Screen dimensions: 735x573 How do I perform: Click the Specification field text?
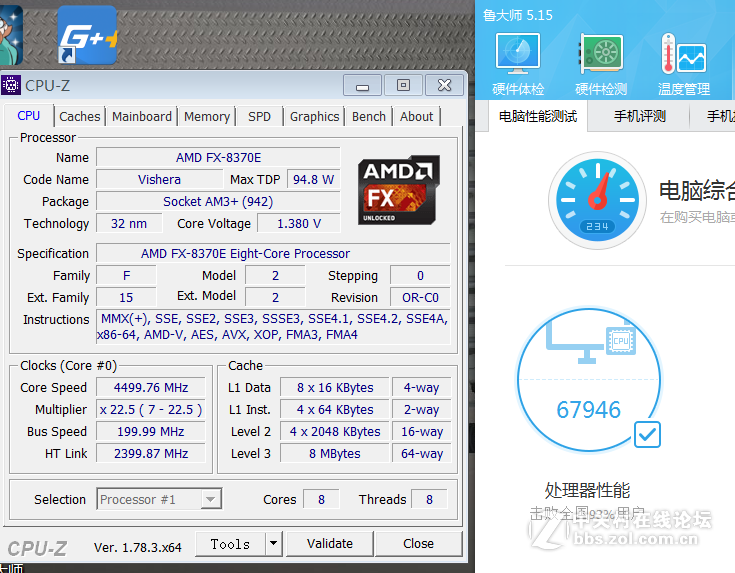(x=273, y=254)
